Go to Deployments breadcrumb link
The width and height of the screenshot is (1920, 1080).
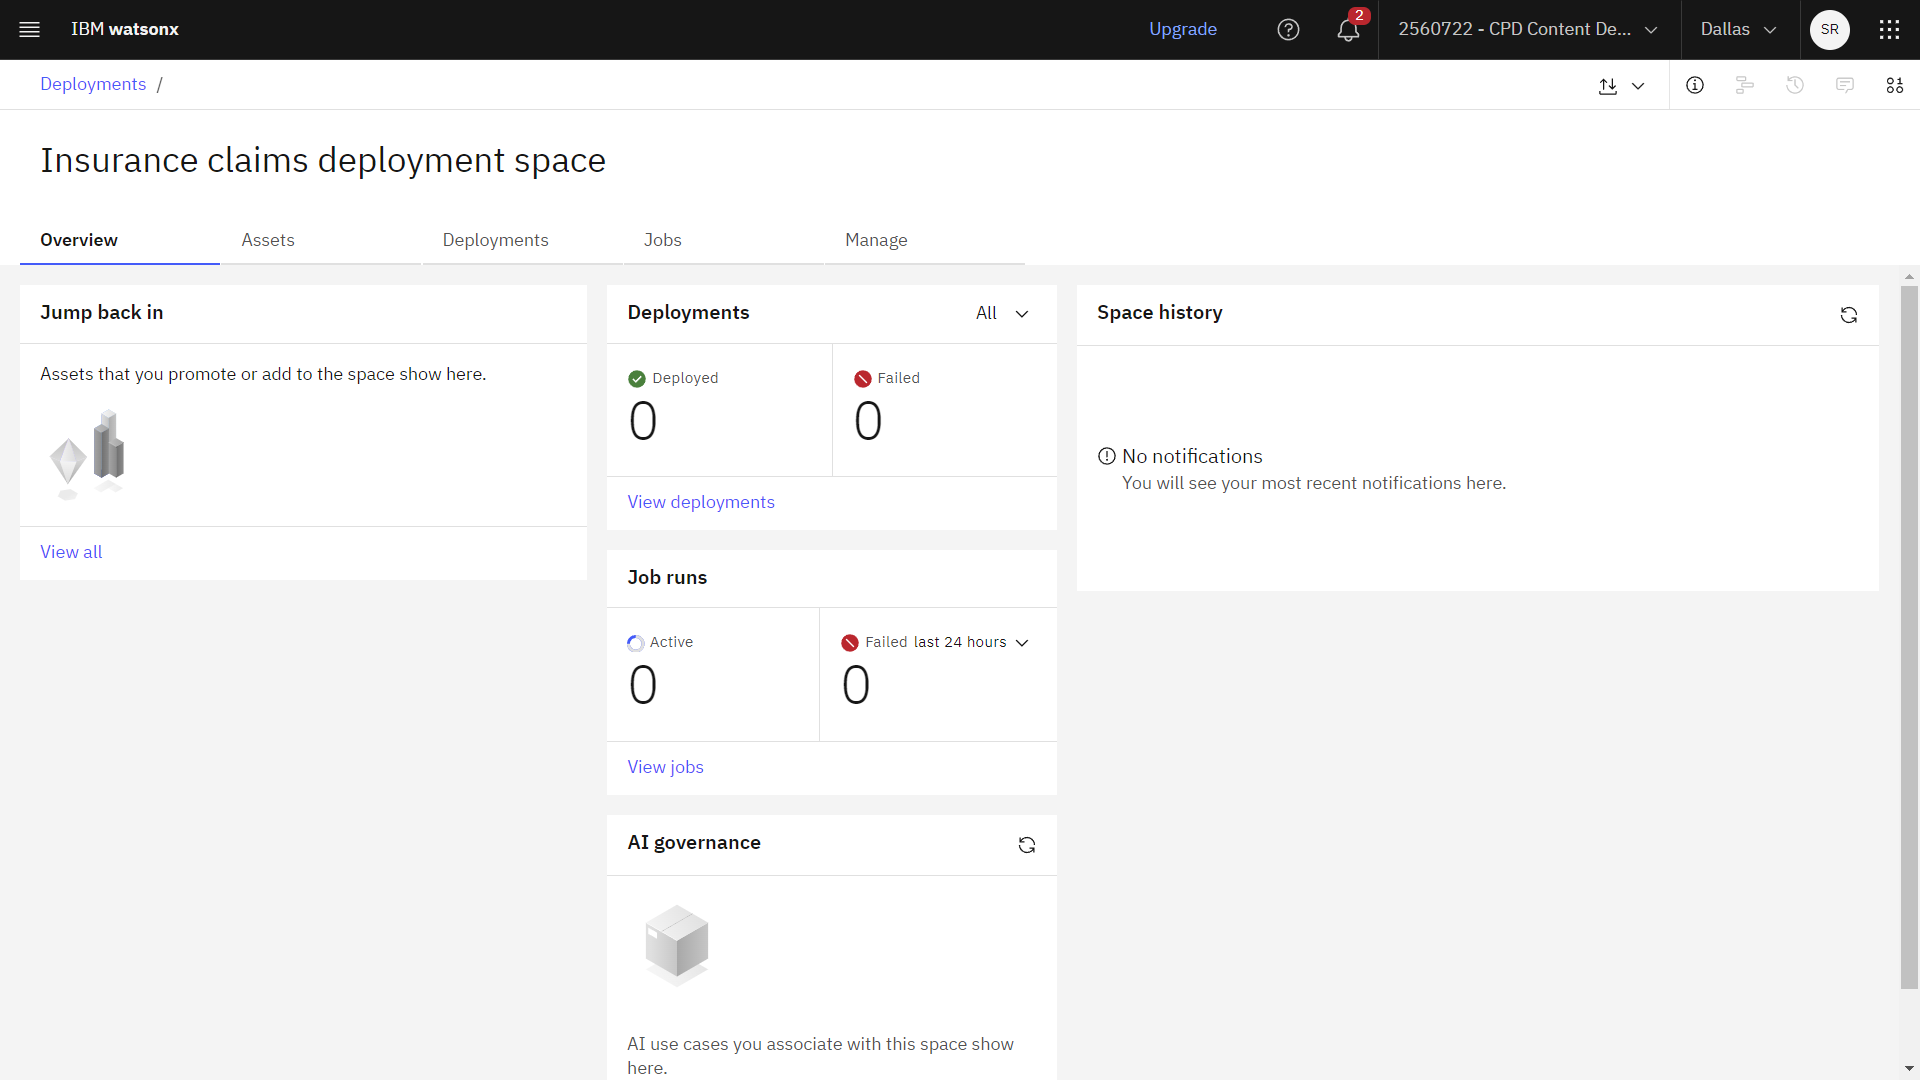(x=93, y=84)
